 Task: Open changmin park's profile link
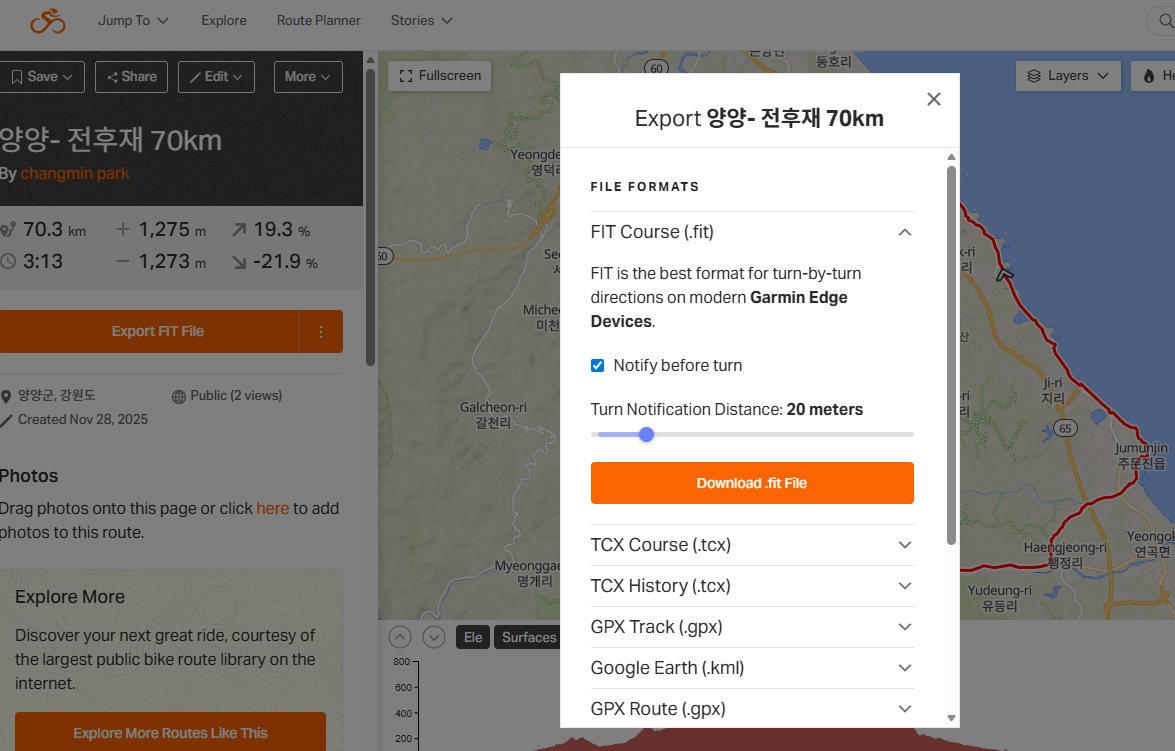pyautogui.click(x=75, y=174)
